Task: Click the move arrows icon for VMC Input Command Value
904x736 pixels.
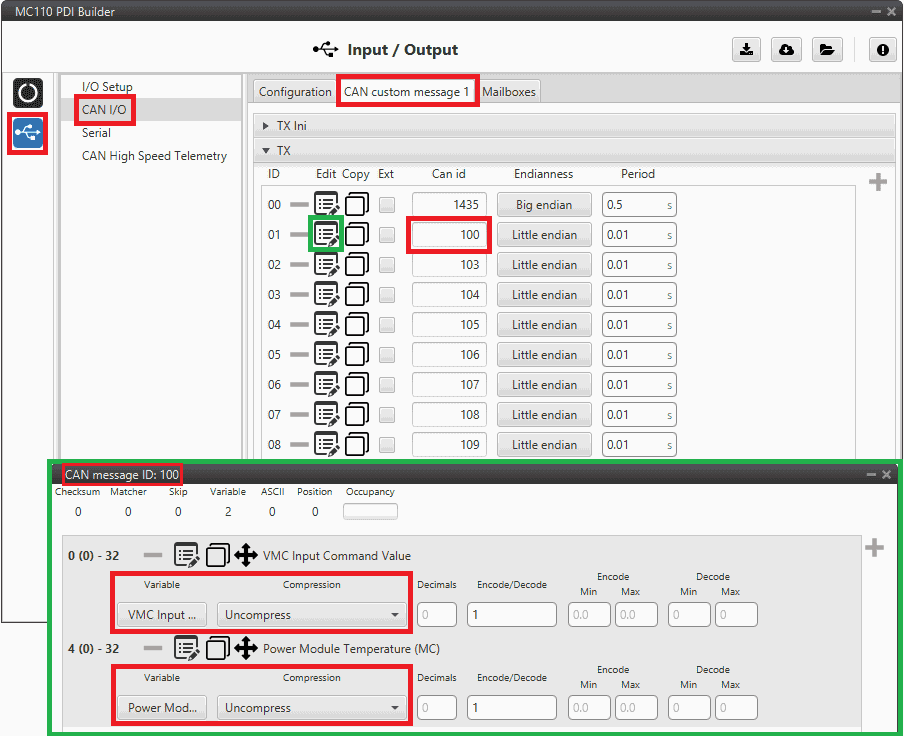Action: tap(246, 556)
